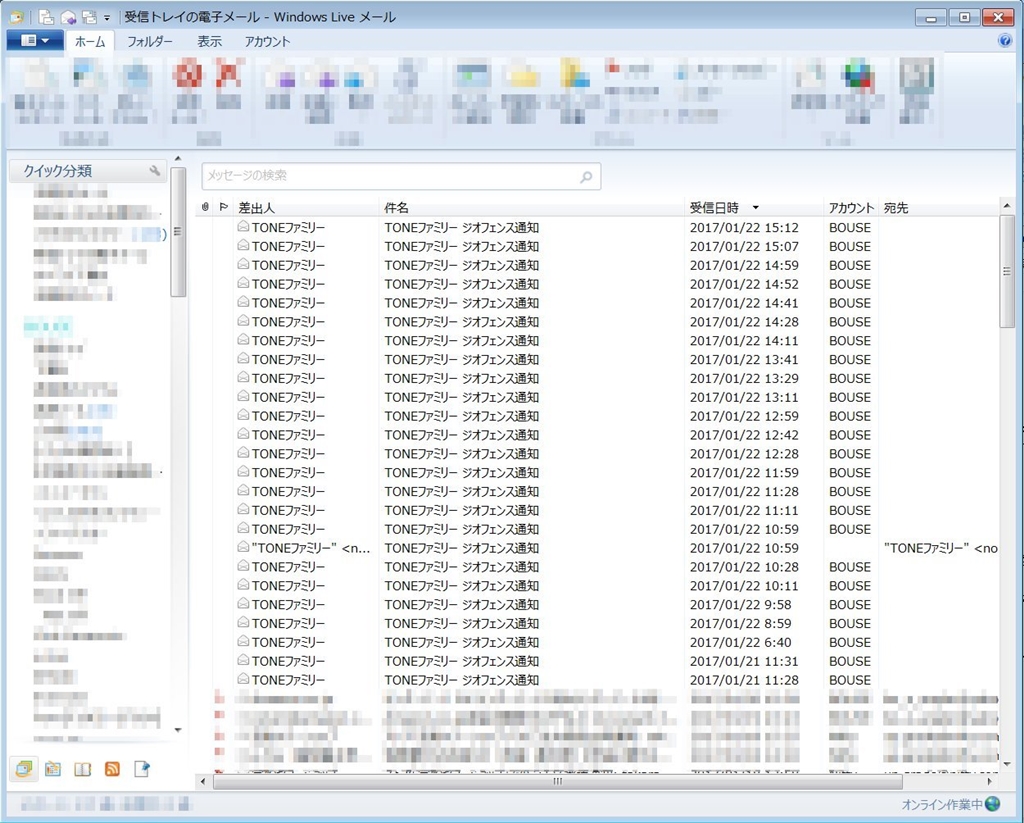This screenshot has width=1024, height=823.
Task: Click the blue help question mark icon
Action: (x=1005, y=40)
